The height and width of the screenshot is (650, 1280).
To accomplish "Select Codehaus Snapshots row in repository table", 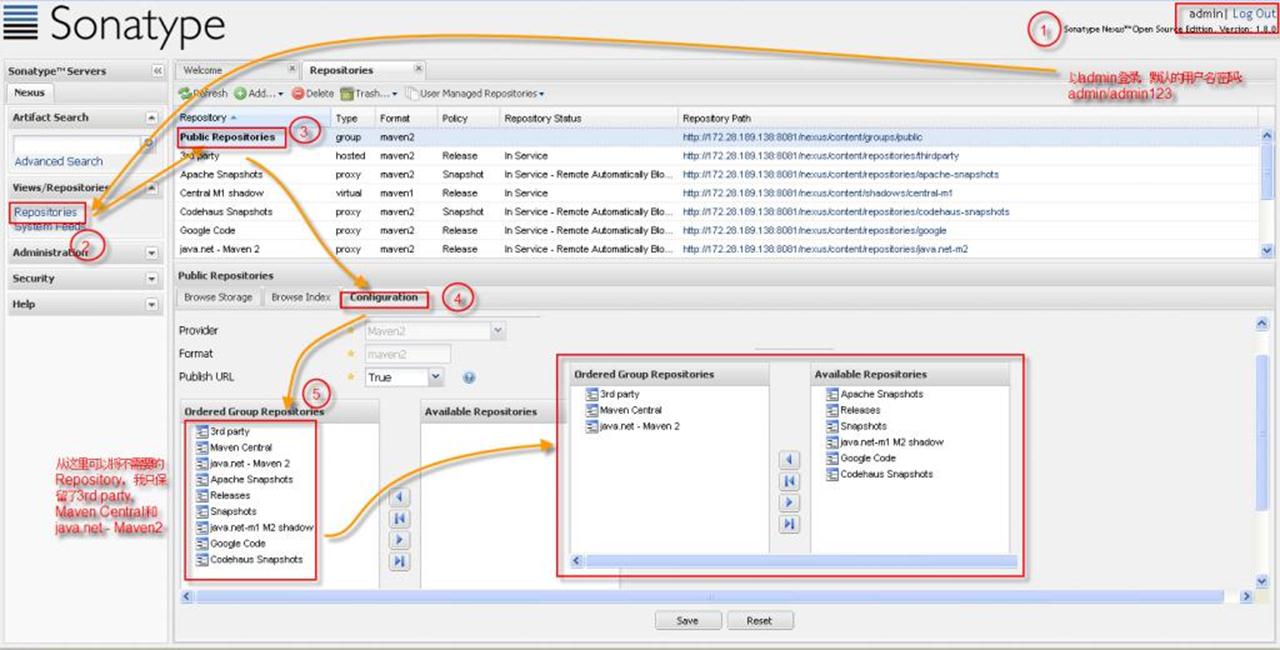I will point(717,212).
